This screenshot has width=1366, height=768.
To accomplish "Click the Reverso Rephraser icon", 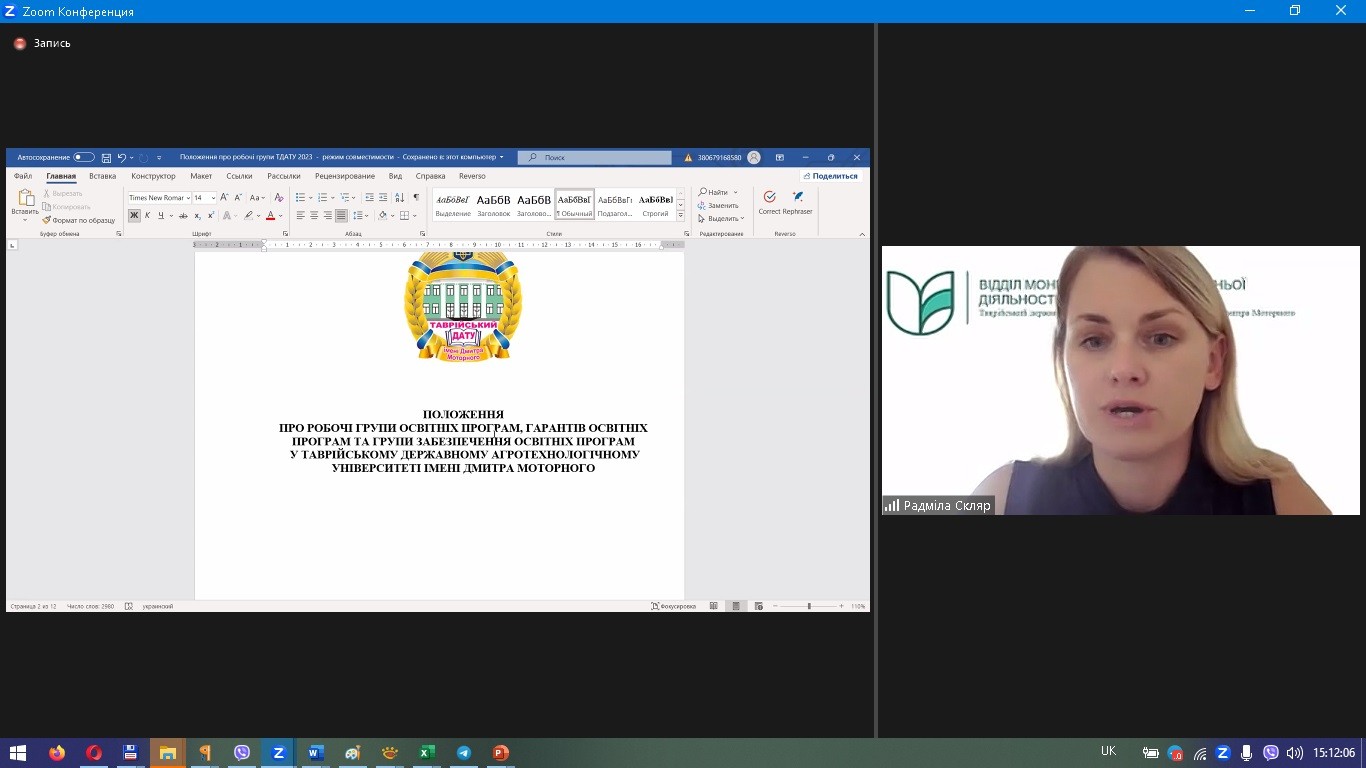I will coord(798,197).
